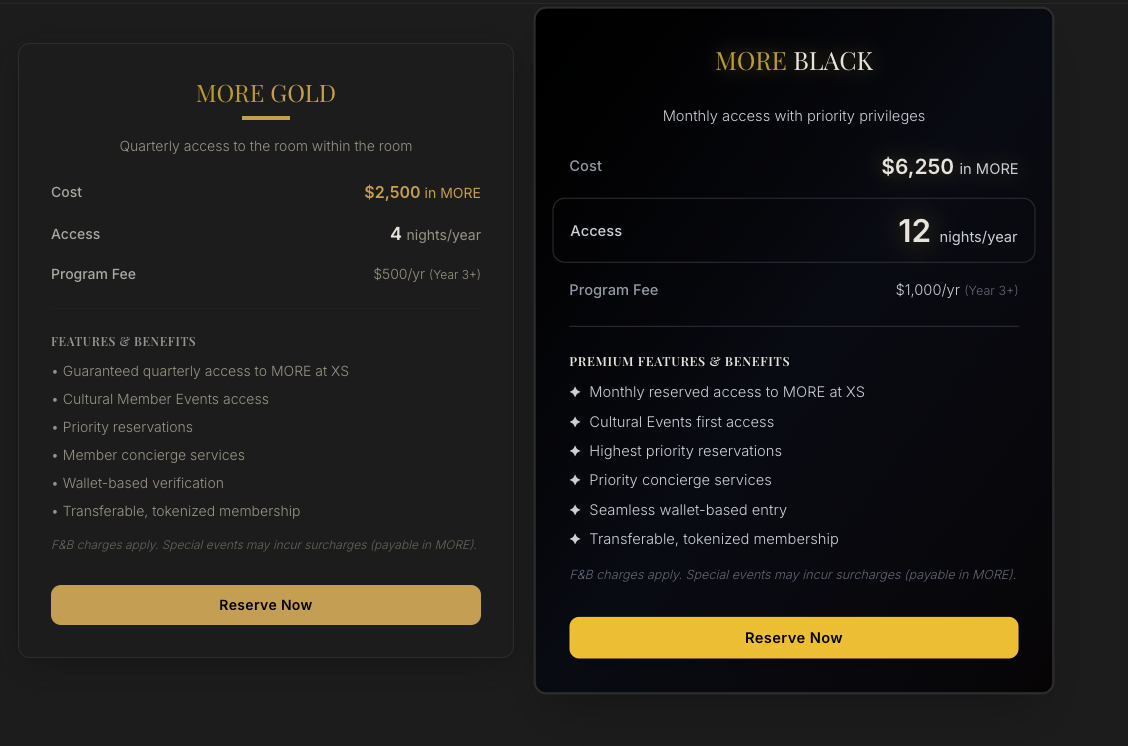The height and width of the screenshot is (746, 1128).
Task: Click the Premium Features & Benefits heading
Action: [679, 361]
